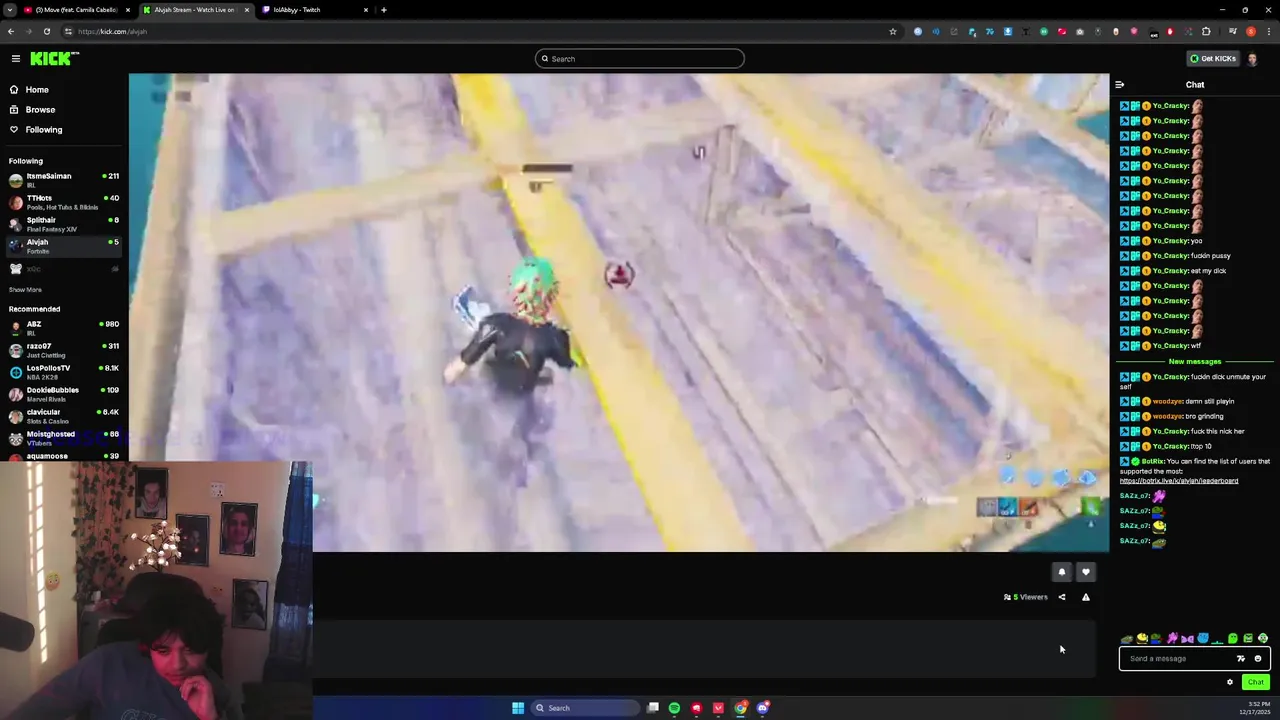The image size is (1280, 720).
Task: Open Splithair followed channel
Action: [x=64, y=224]
